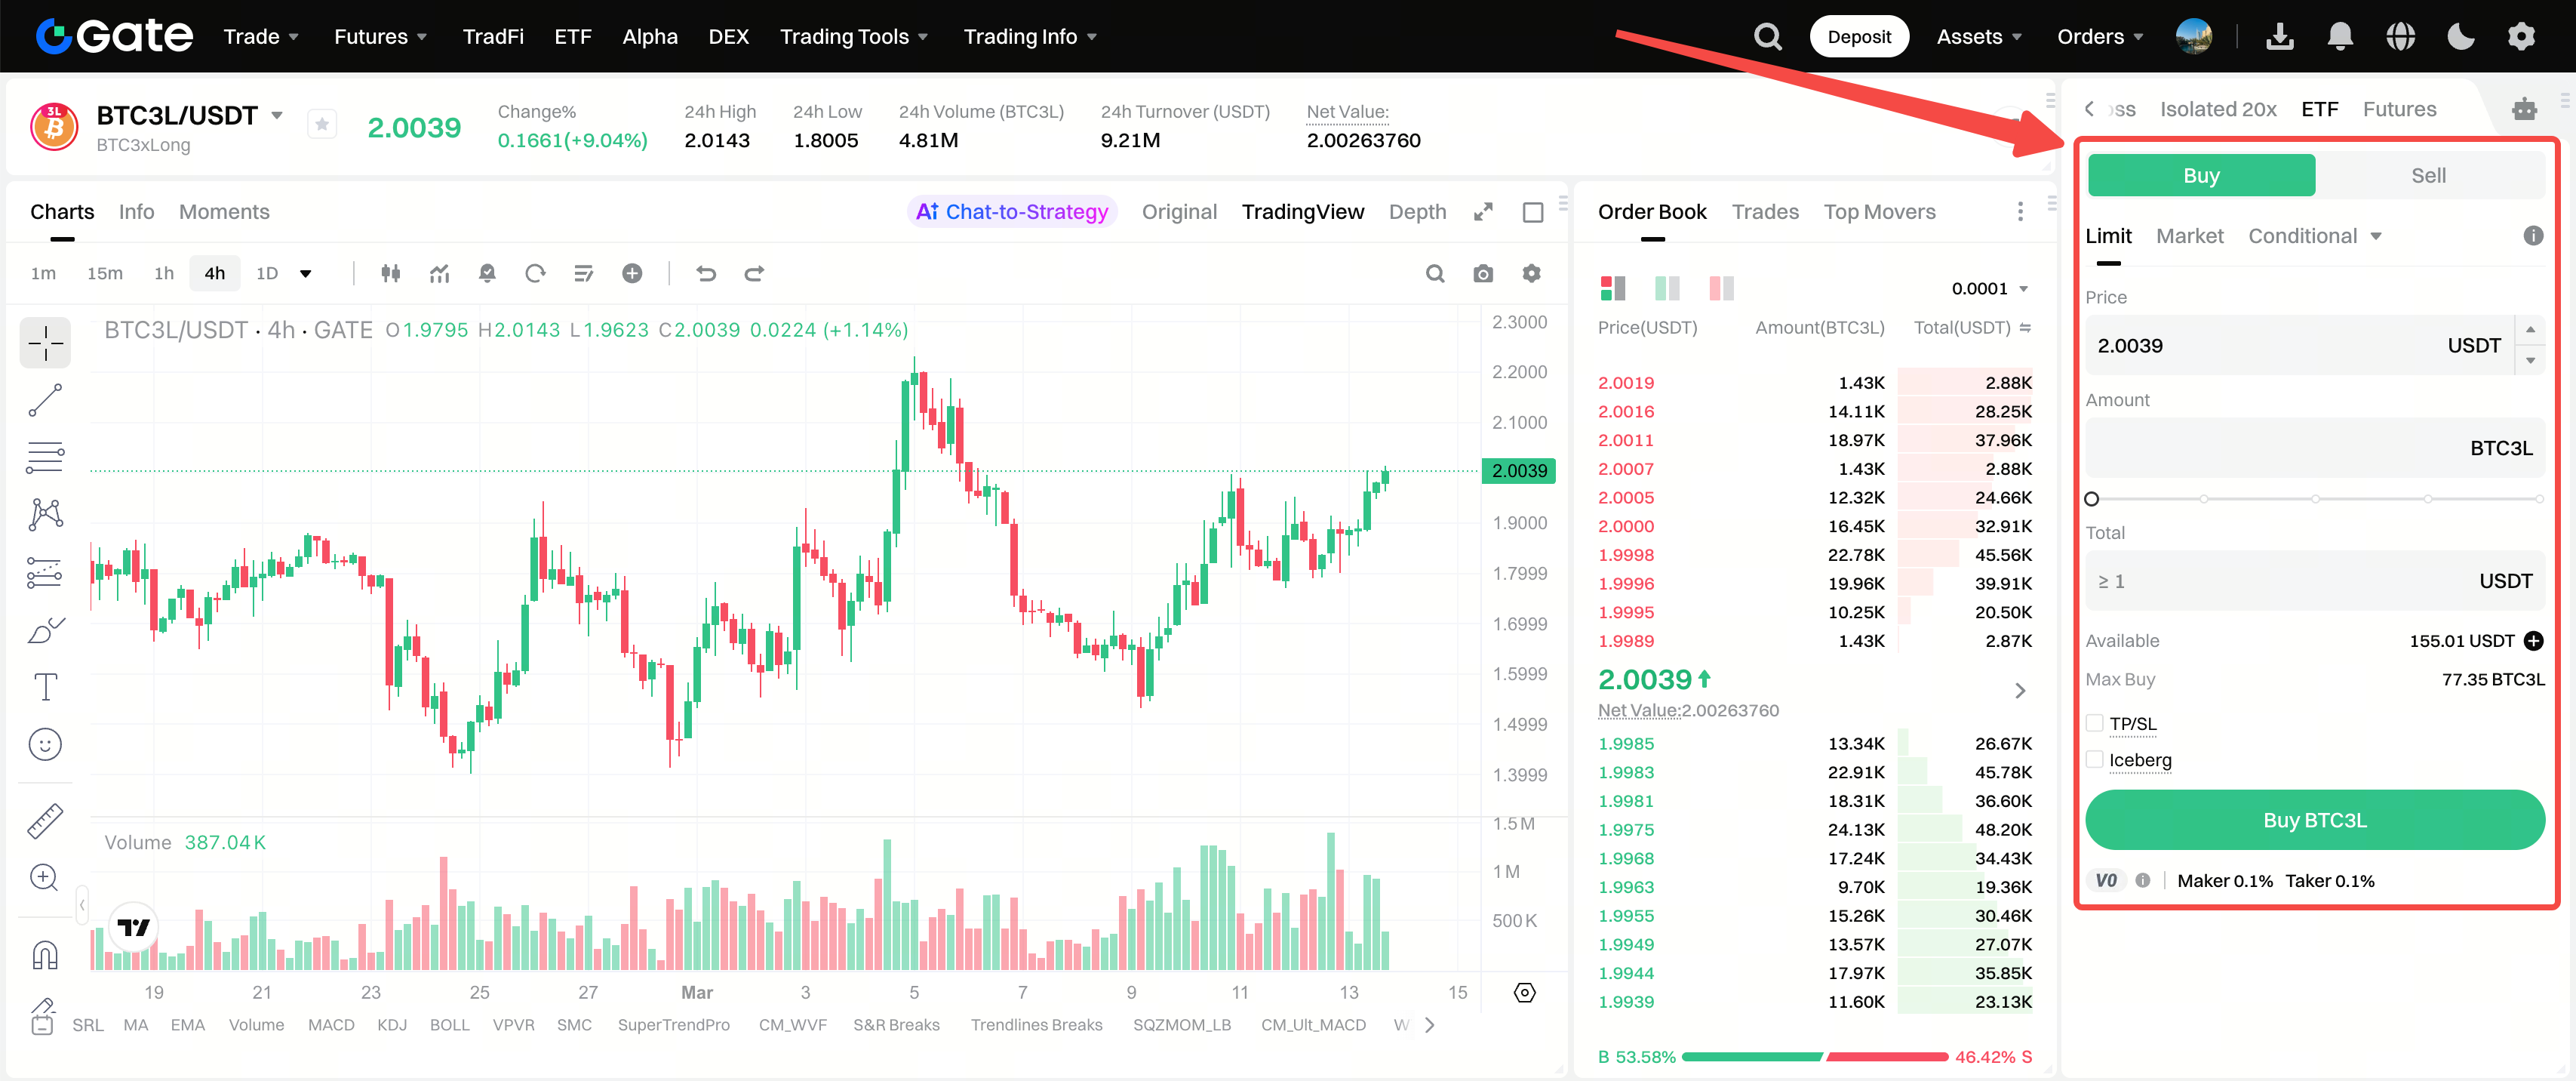2576x1081 pixels.
Task: Expand the BTC3L/USDT pair selector arrow
Action: [x=277, y=115]
